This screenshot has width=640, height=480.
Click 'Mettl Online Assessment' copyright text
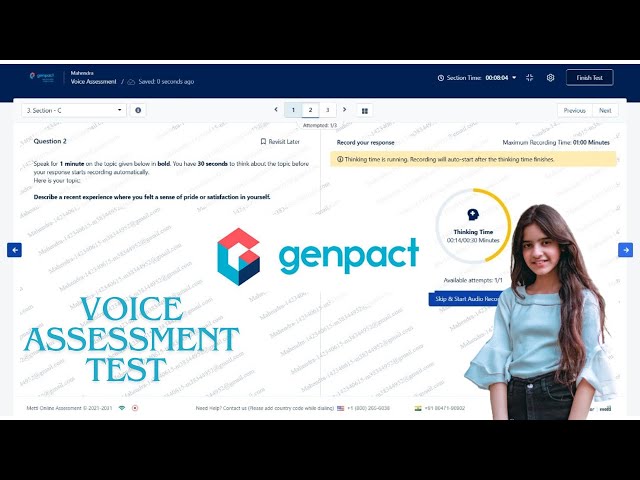pyautogui.click(x=69, y=408)
